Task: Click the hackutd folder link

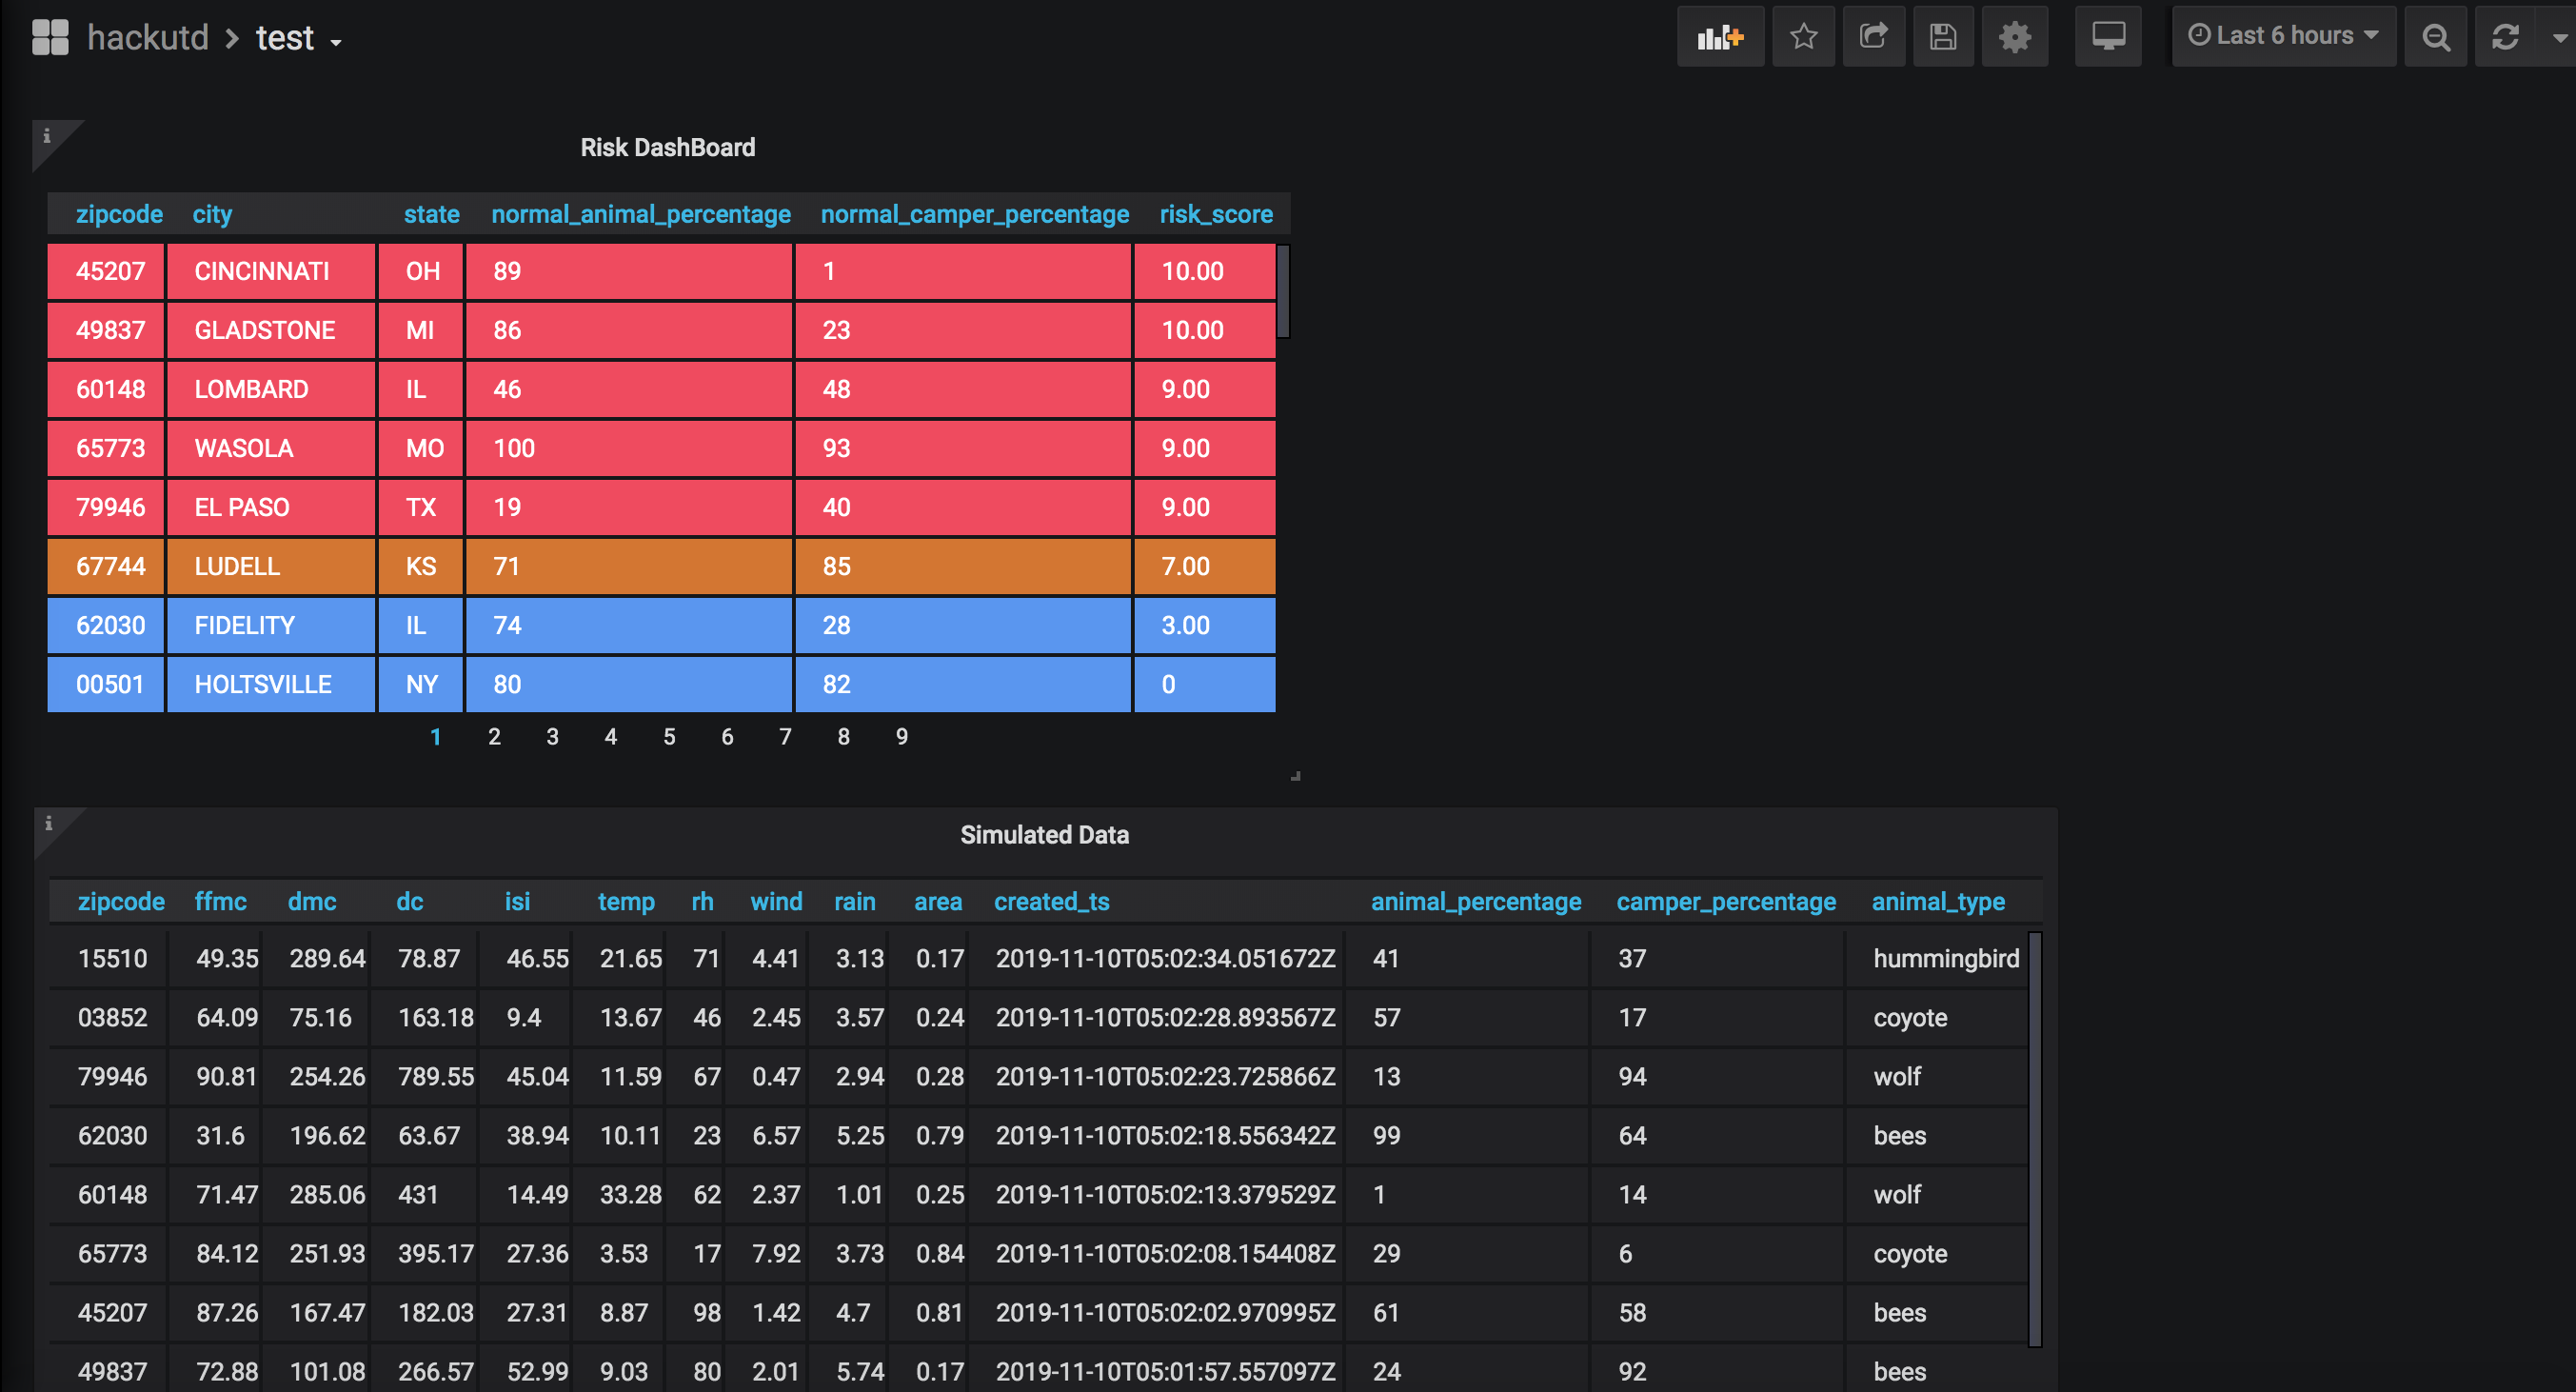Action: pyautogui.click(x=148, y=38)
